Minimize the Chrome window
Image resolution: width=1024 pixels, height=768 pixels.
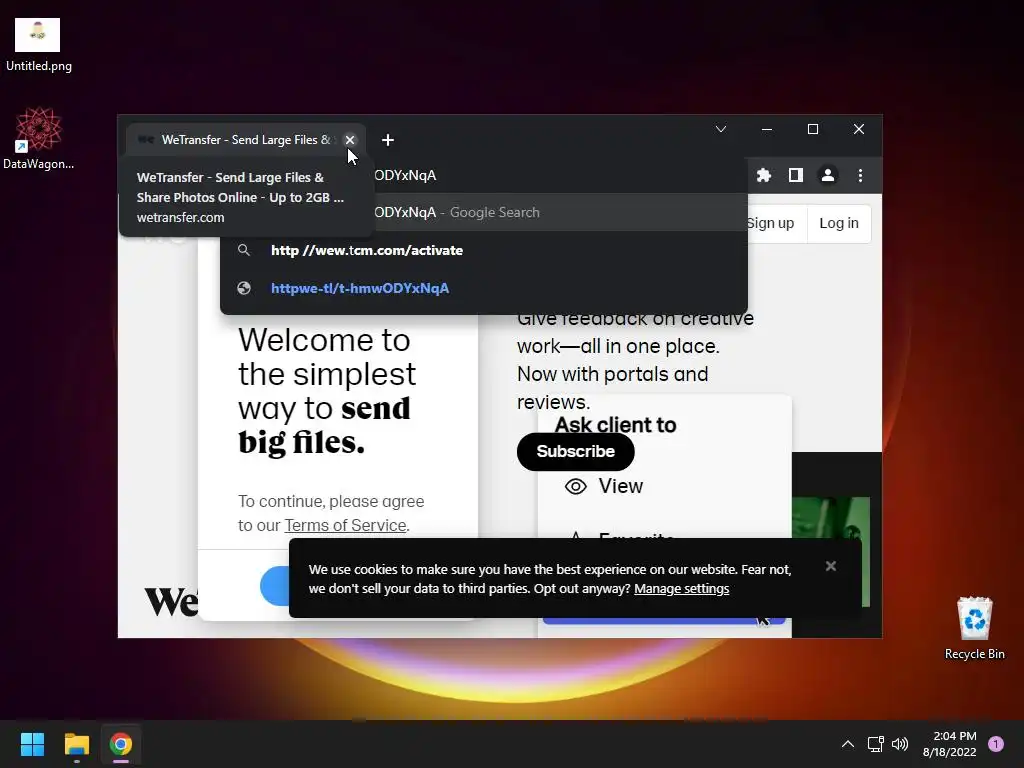pos(767,129)
